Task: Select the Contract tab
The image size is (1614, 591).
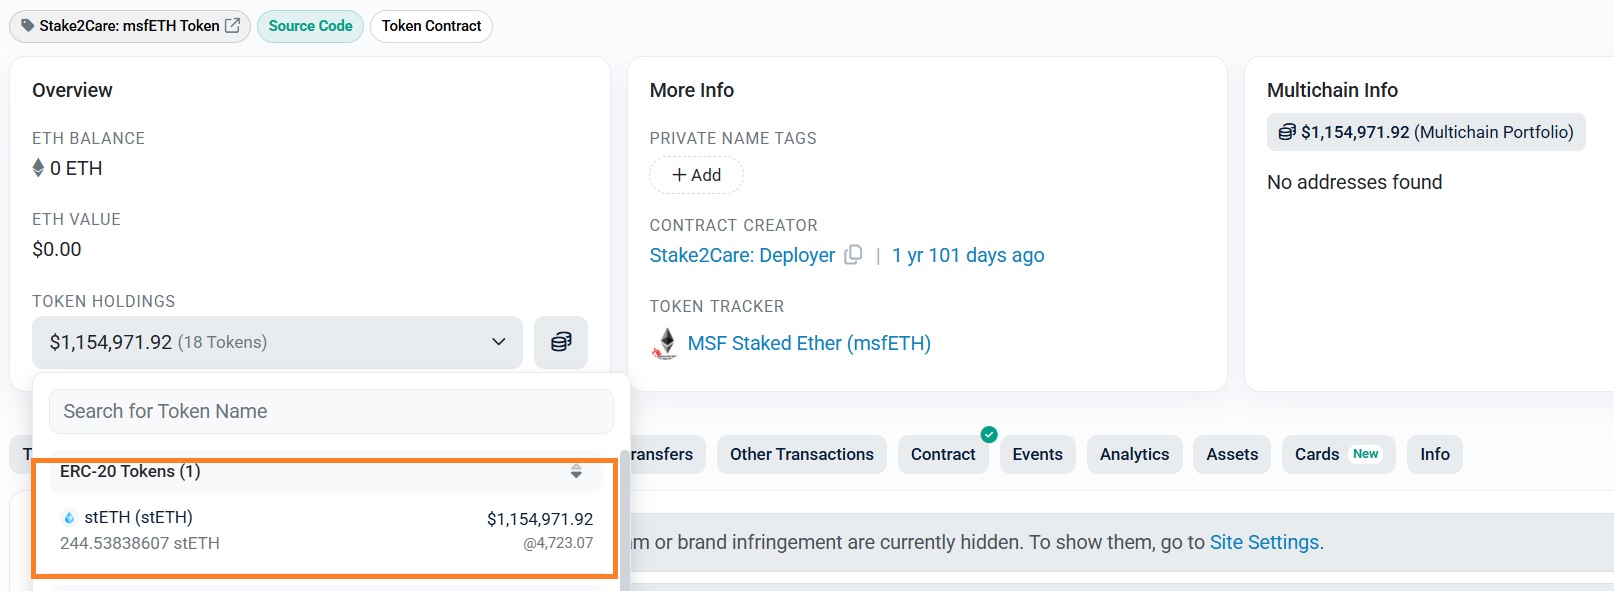Action: point(942,454)
